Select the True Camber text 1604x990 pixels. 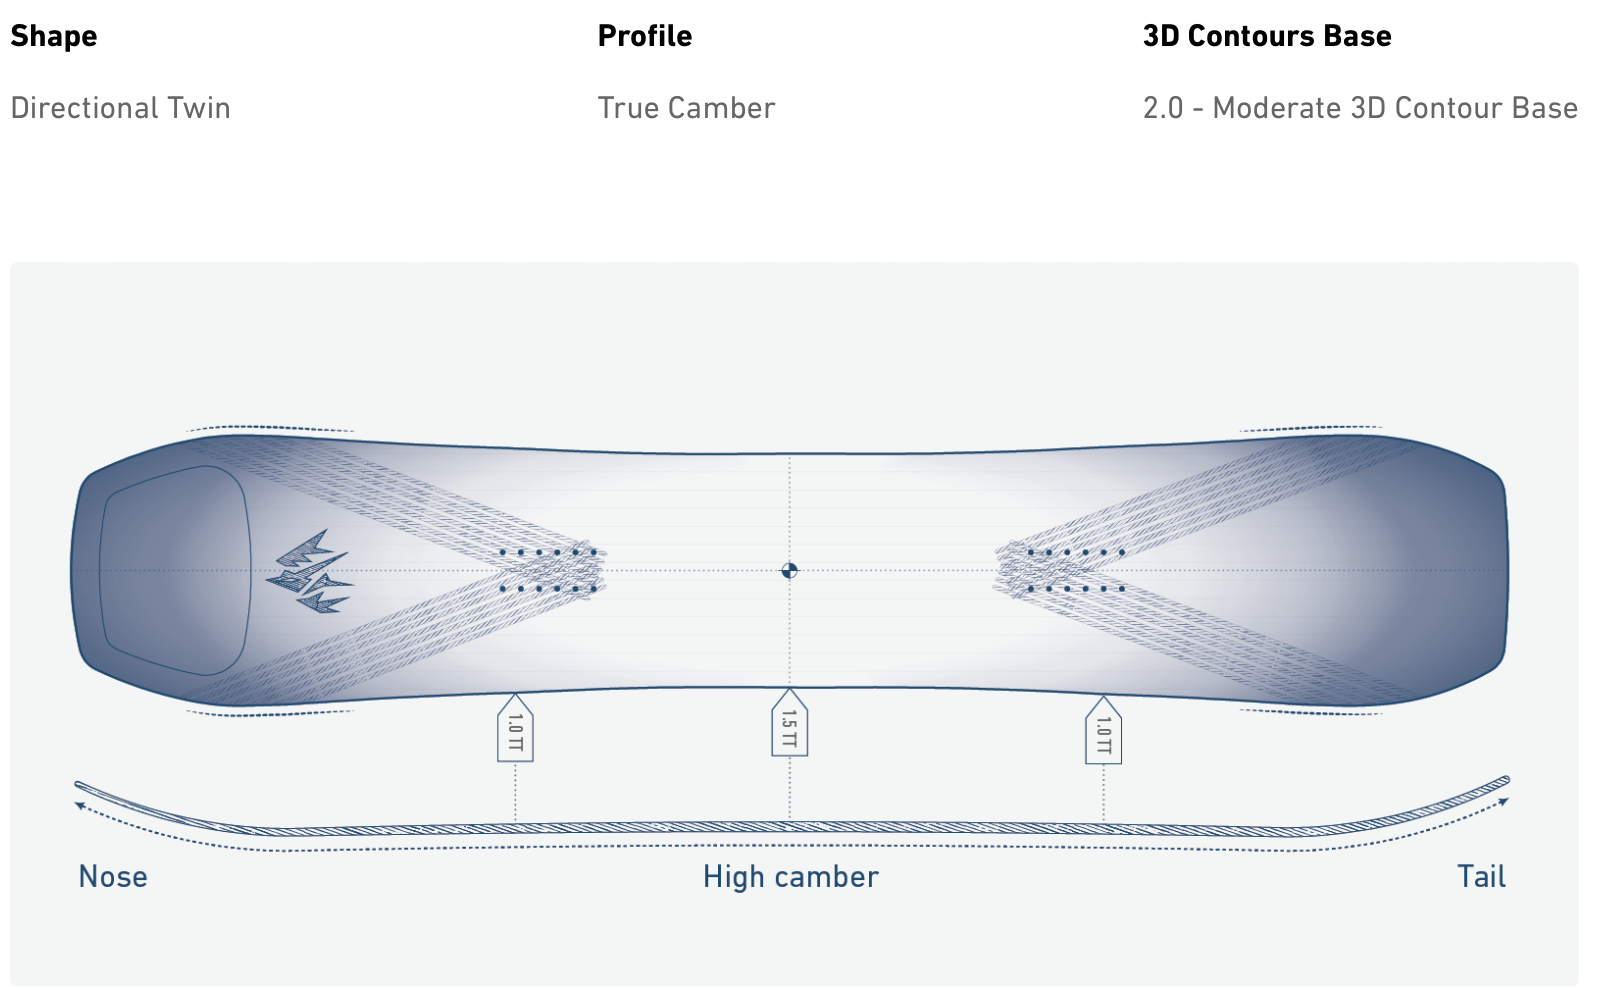(x=686, y=108)
